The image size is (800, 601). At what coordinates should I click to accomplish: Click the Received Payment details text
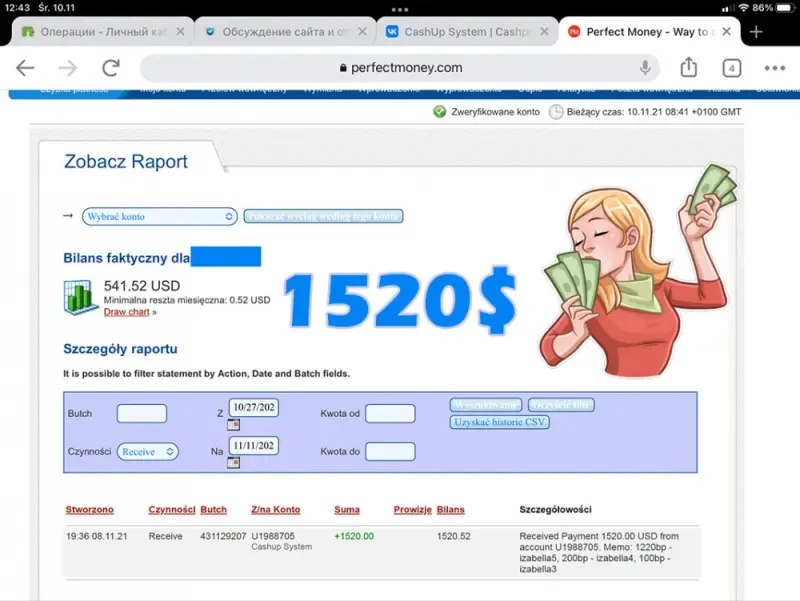click(x=599, y=553)
